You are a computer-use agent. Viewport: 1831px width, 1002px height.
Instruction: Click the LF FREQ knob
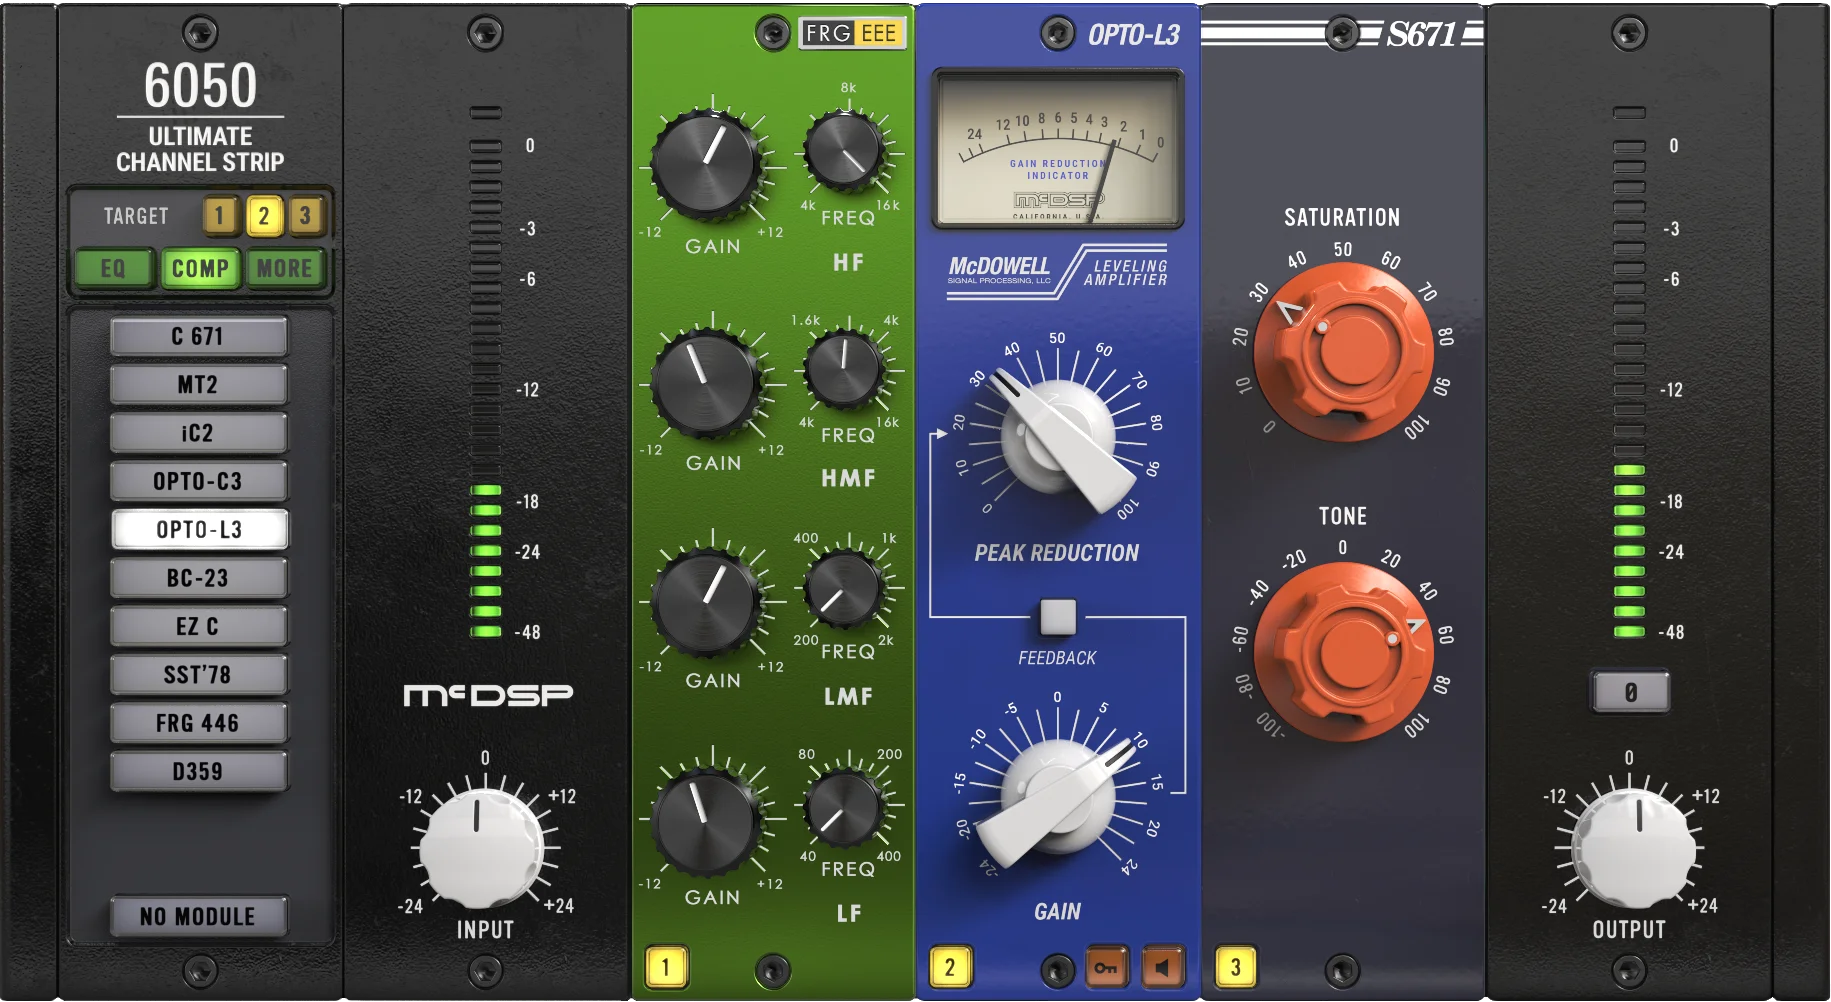click(845, 806)
